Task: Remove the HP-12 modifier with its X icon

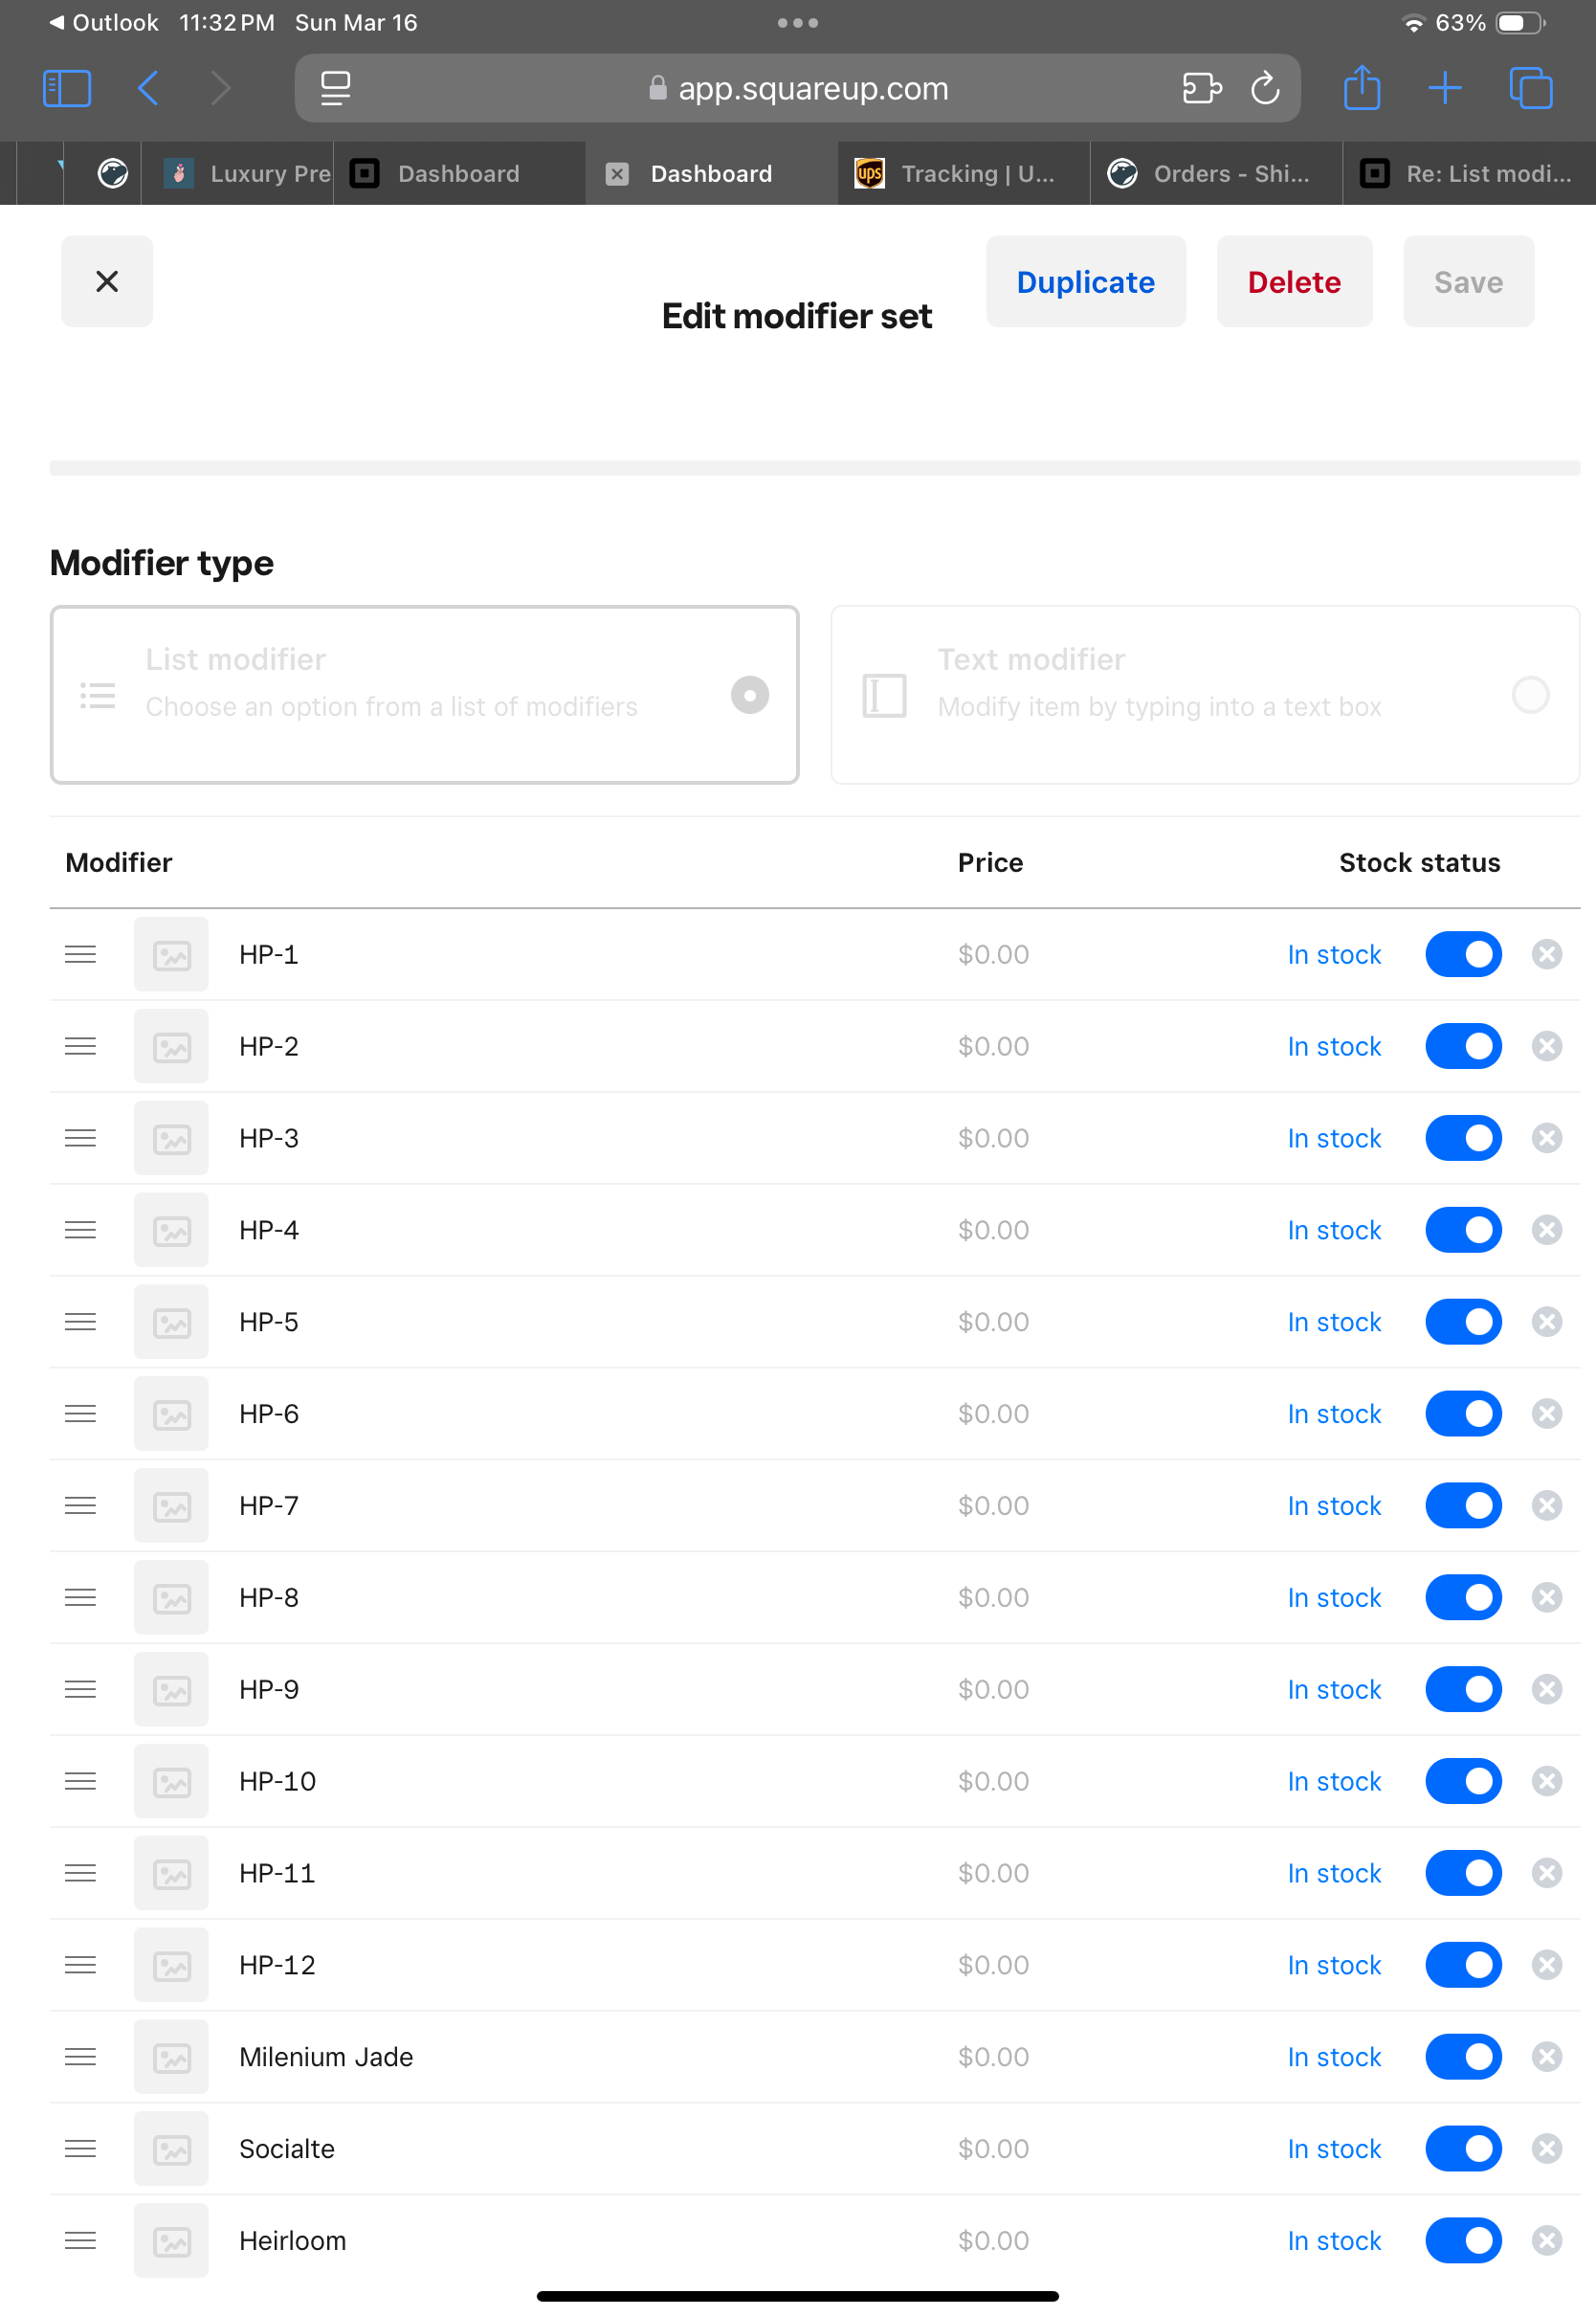Action: [1546, 1964]
